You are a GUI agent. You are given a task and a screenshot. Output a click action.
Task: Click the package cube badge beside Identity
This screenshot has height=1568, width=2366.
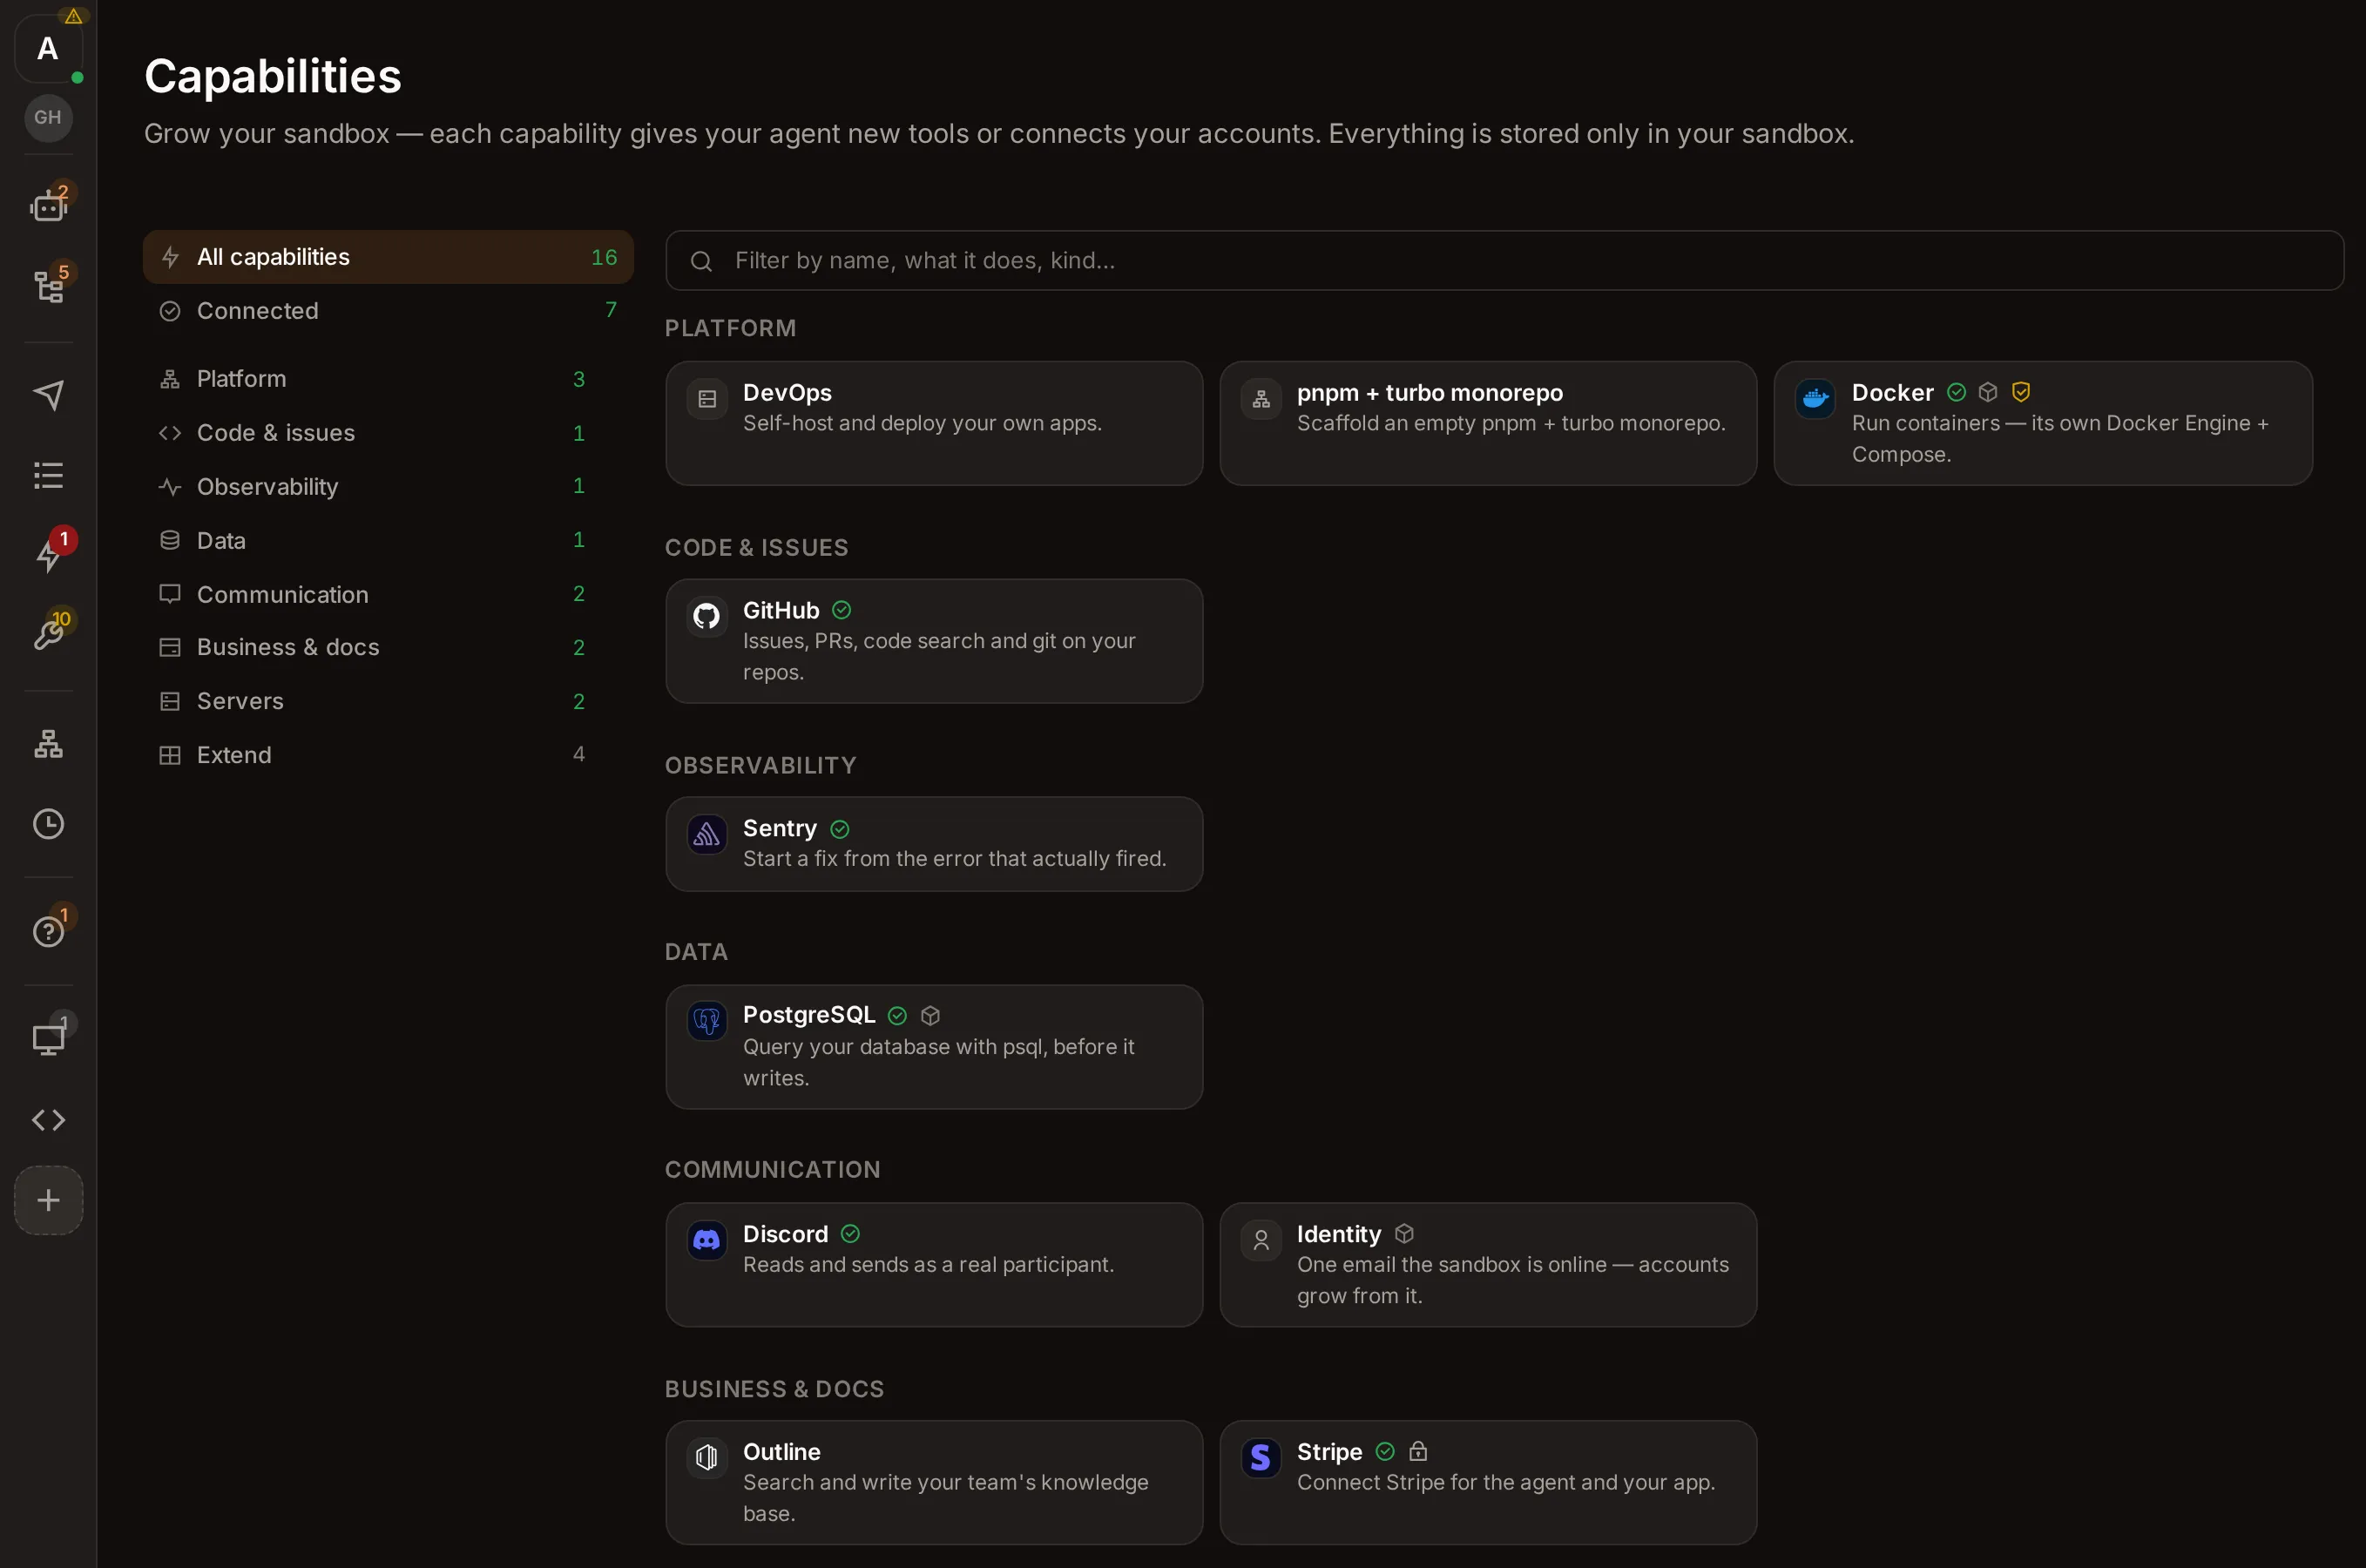1404,1234
